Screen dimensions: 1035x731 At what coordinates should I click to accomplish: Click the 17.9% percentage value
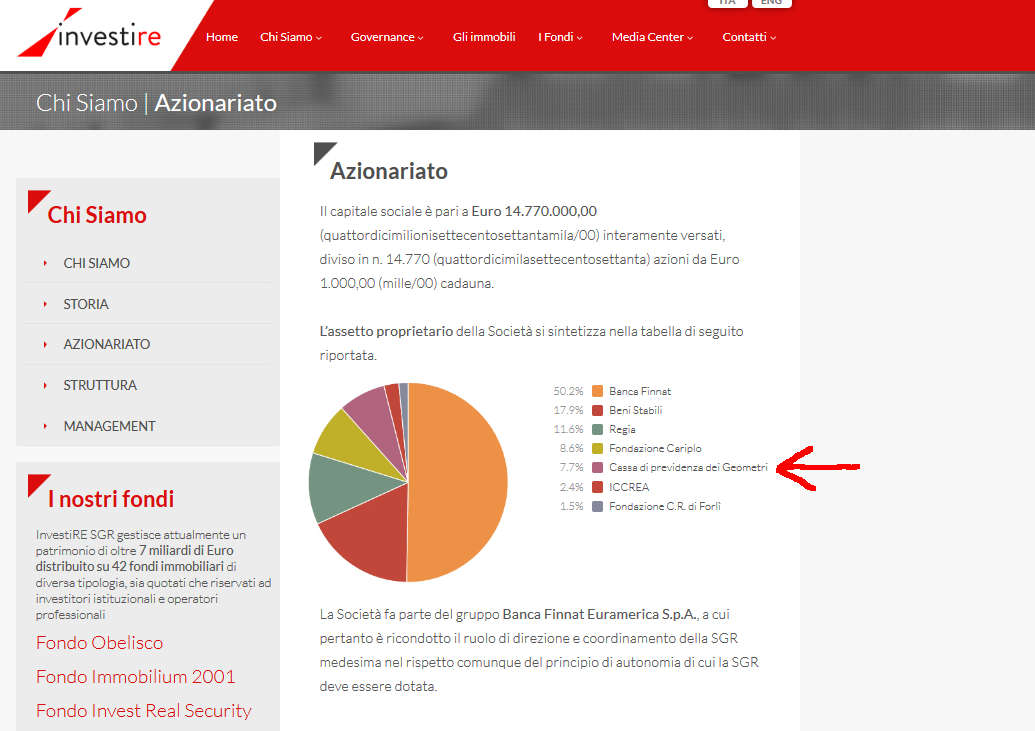click(568, 410)
